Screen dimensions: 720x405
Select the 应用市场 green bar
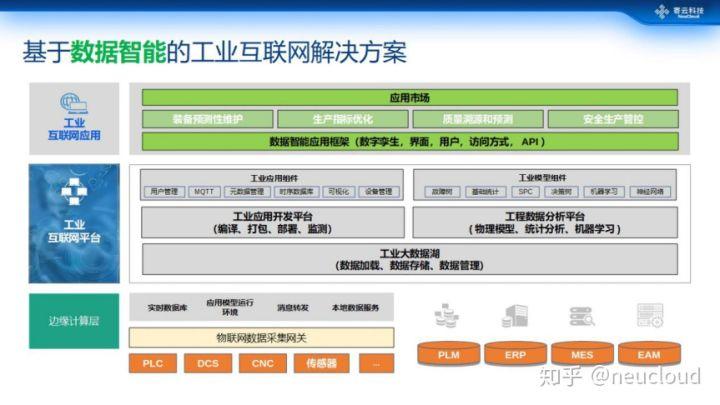[x=410, y=98]
